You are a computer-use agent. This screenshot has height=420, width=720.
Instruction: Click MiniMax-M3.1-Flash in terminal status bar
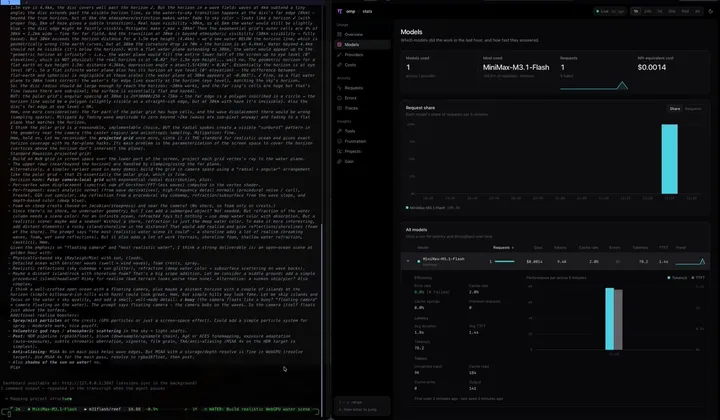[54, 409]
